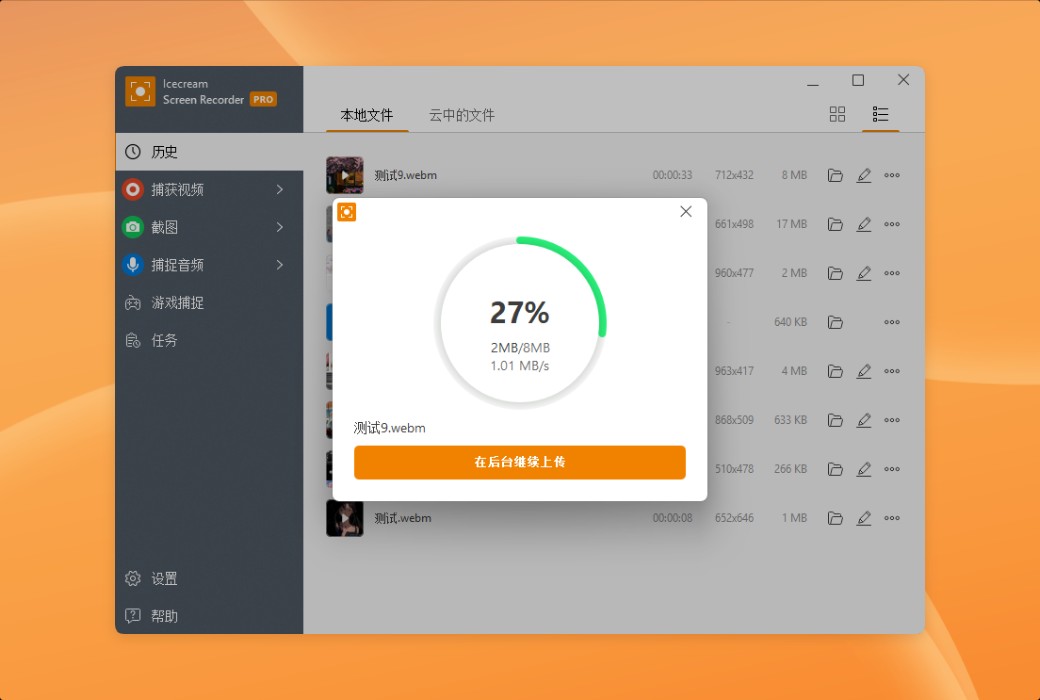Edit 测试9.webm using the pencil icon
1040x700 pixels.
[864, 174]
